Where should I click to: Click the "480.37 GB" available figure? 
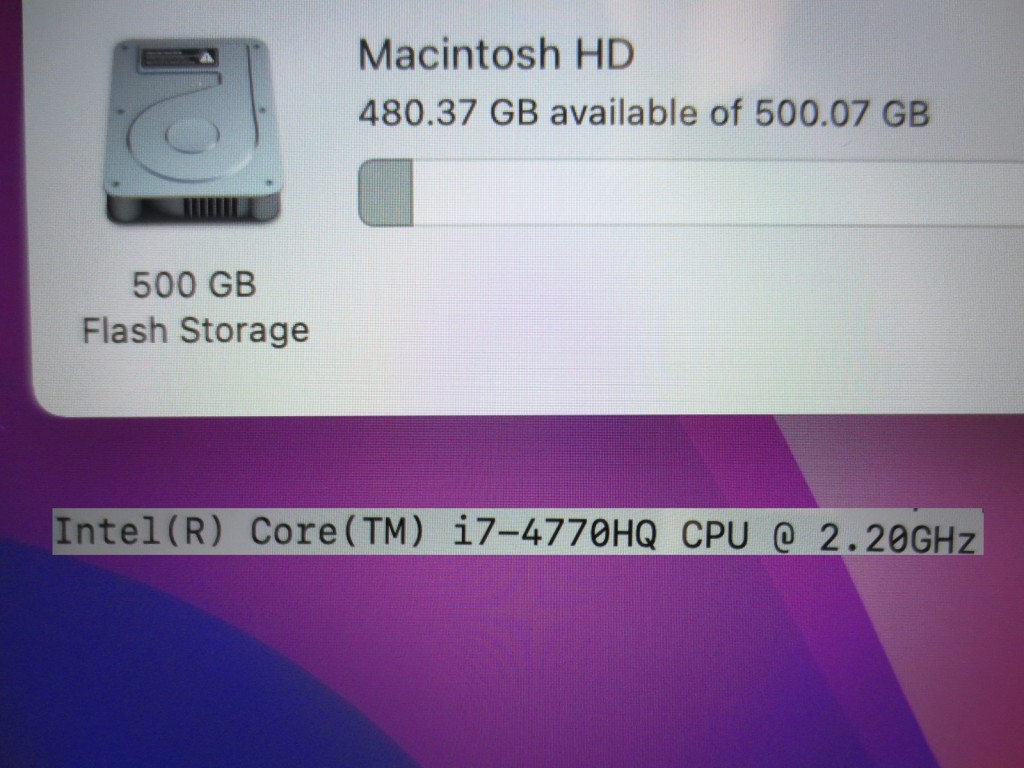coord(449,113)
